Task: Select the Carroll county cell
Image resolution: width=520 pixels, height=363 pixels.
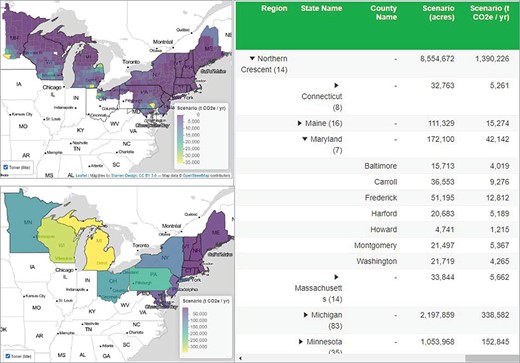Action: click(x=385, y=182)
